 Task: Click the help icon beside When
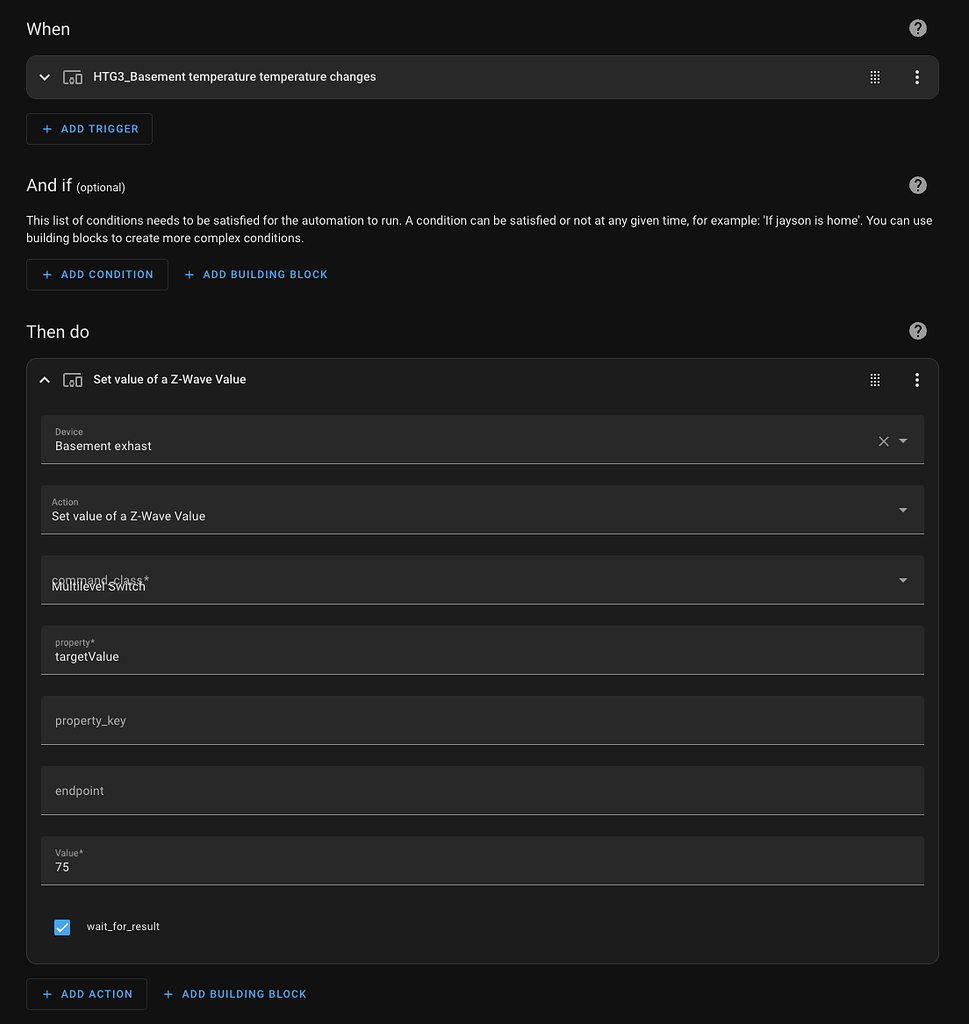[918, 28]
